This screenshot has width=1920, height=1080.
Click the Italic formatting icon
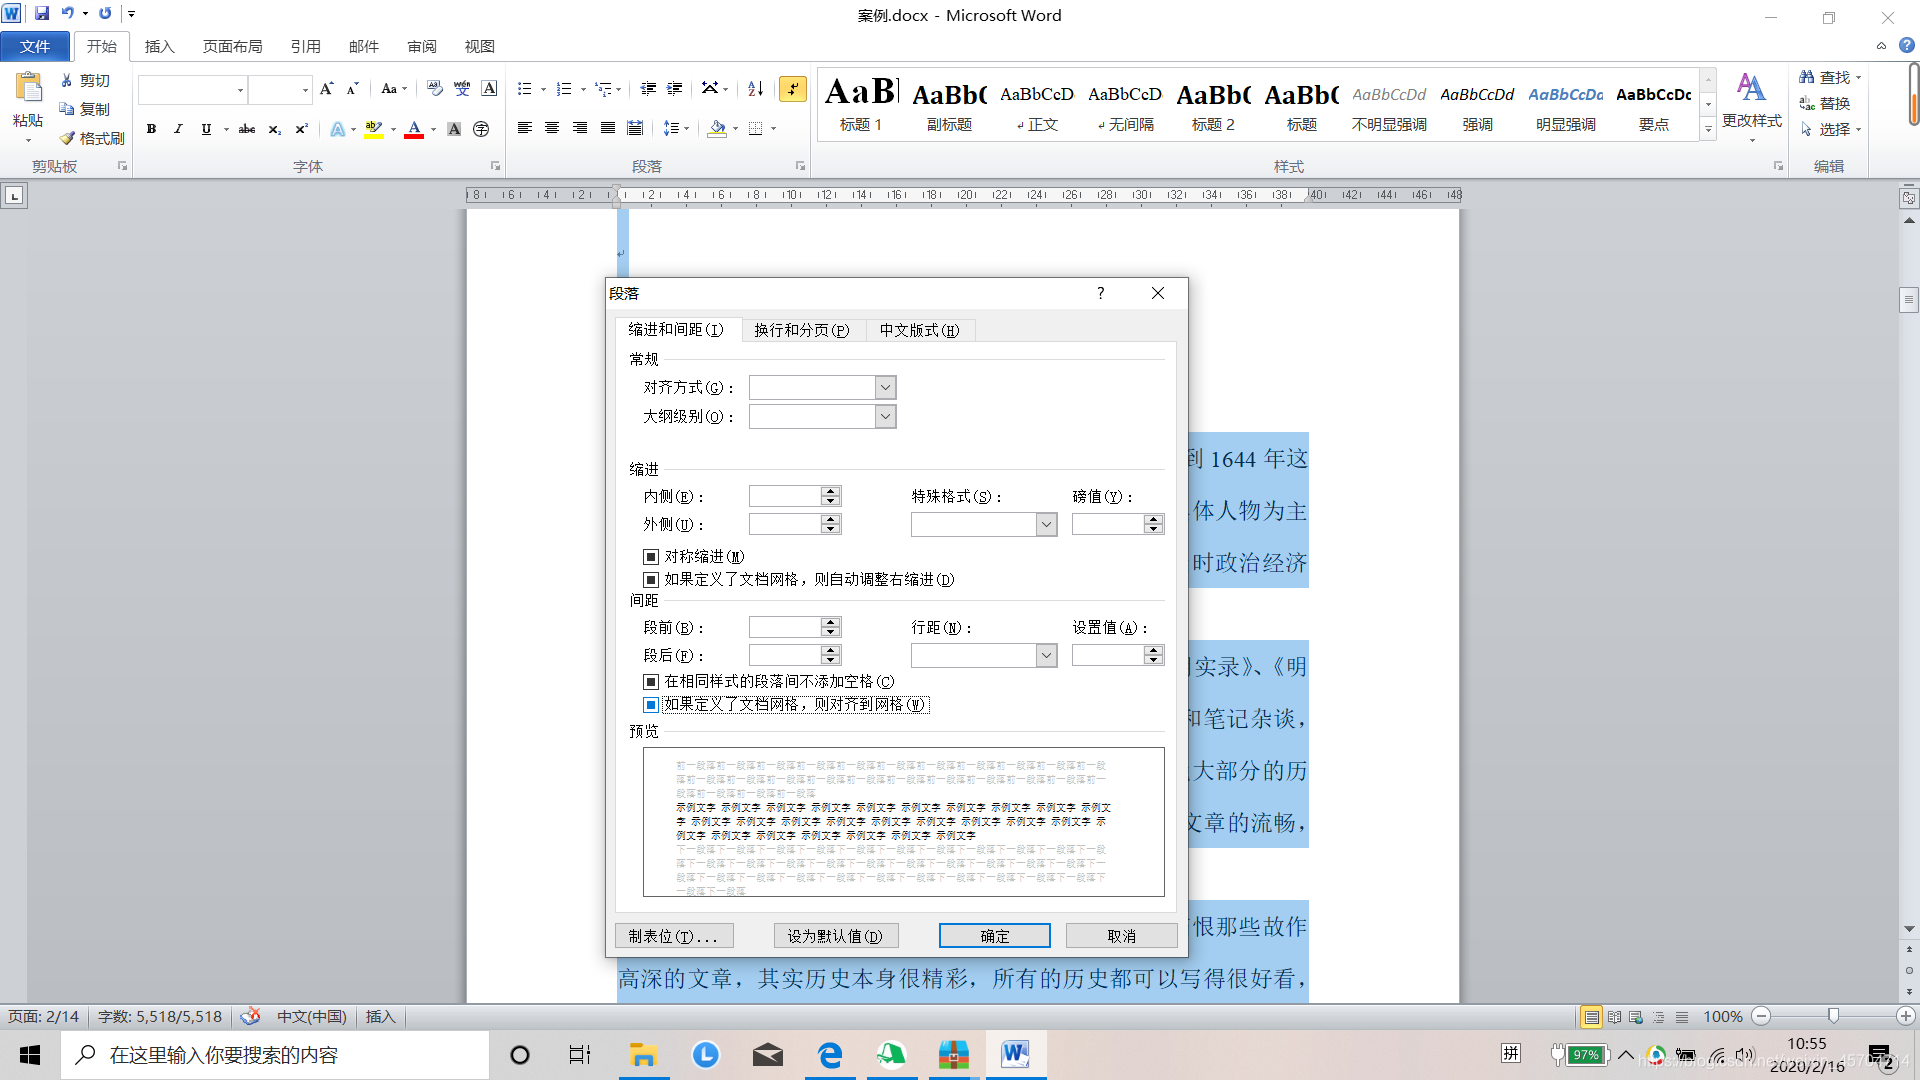tap(178, 129)
